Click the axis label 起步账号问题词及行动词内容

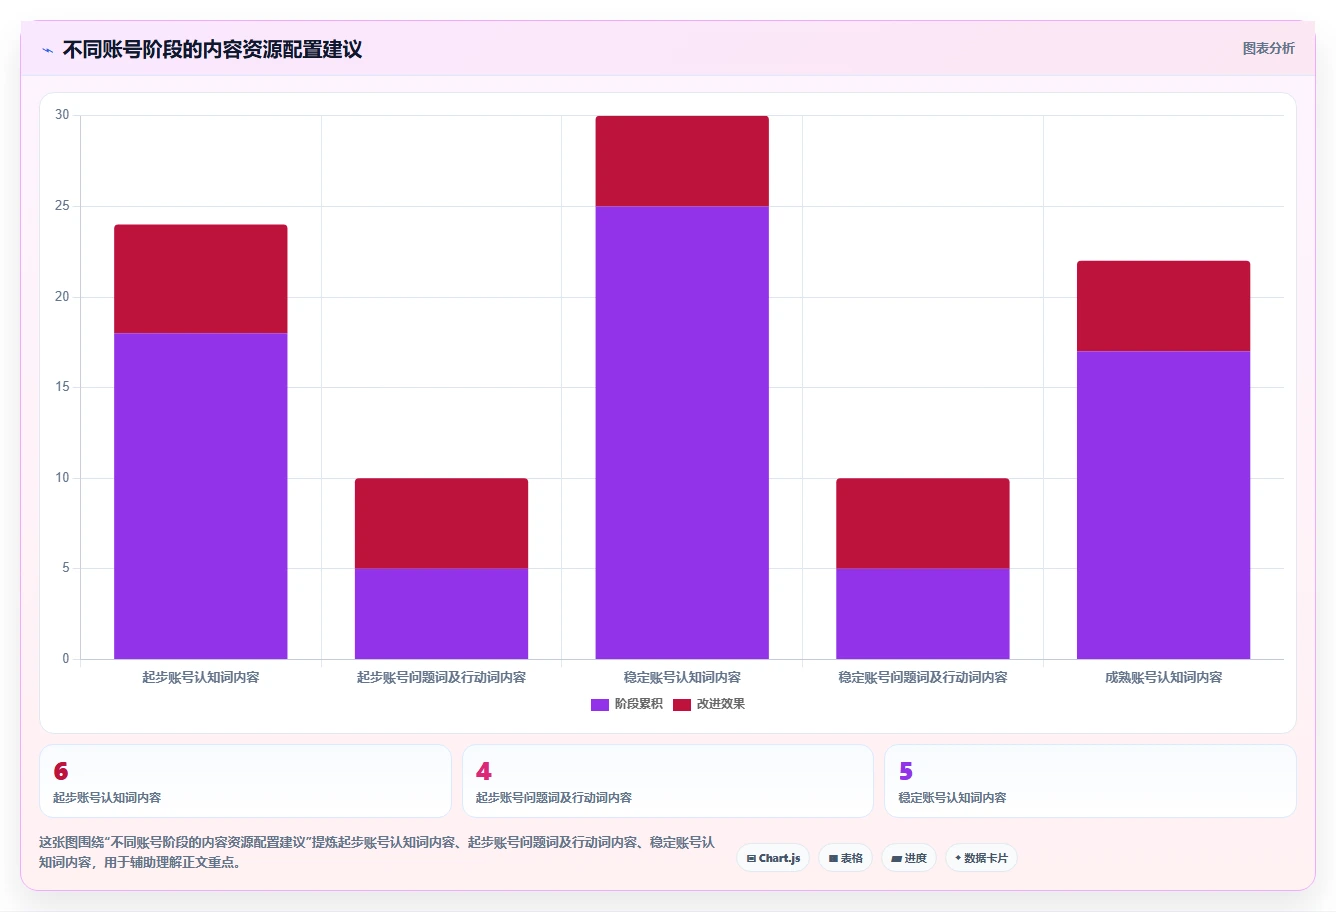click(x=441, y=677)
